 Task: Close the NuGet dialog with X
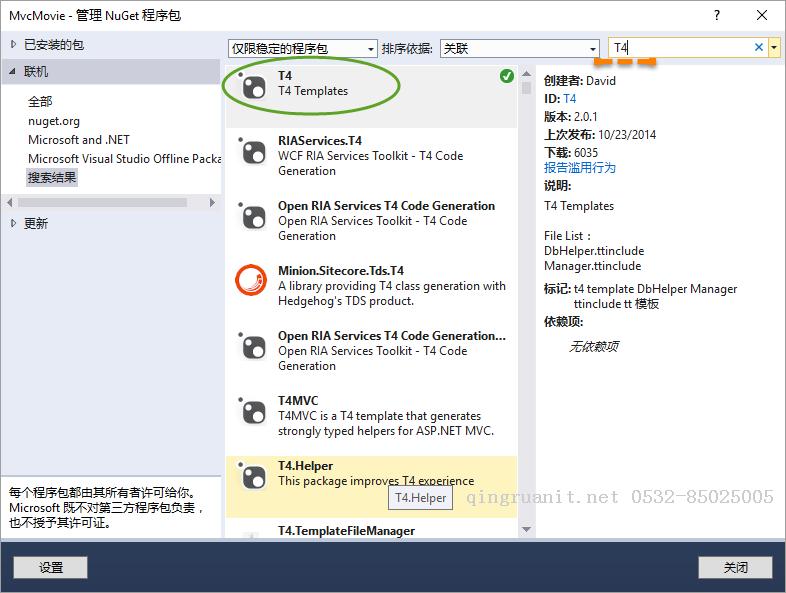(x=762, y=15)
